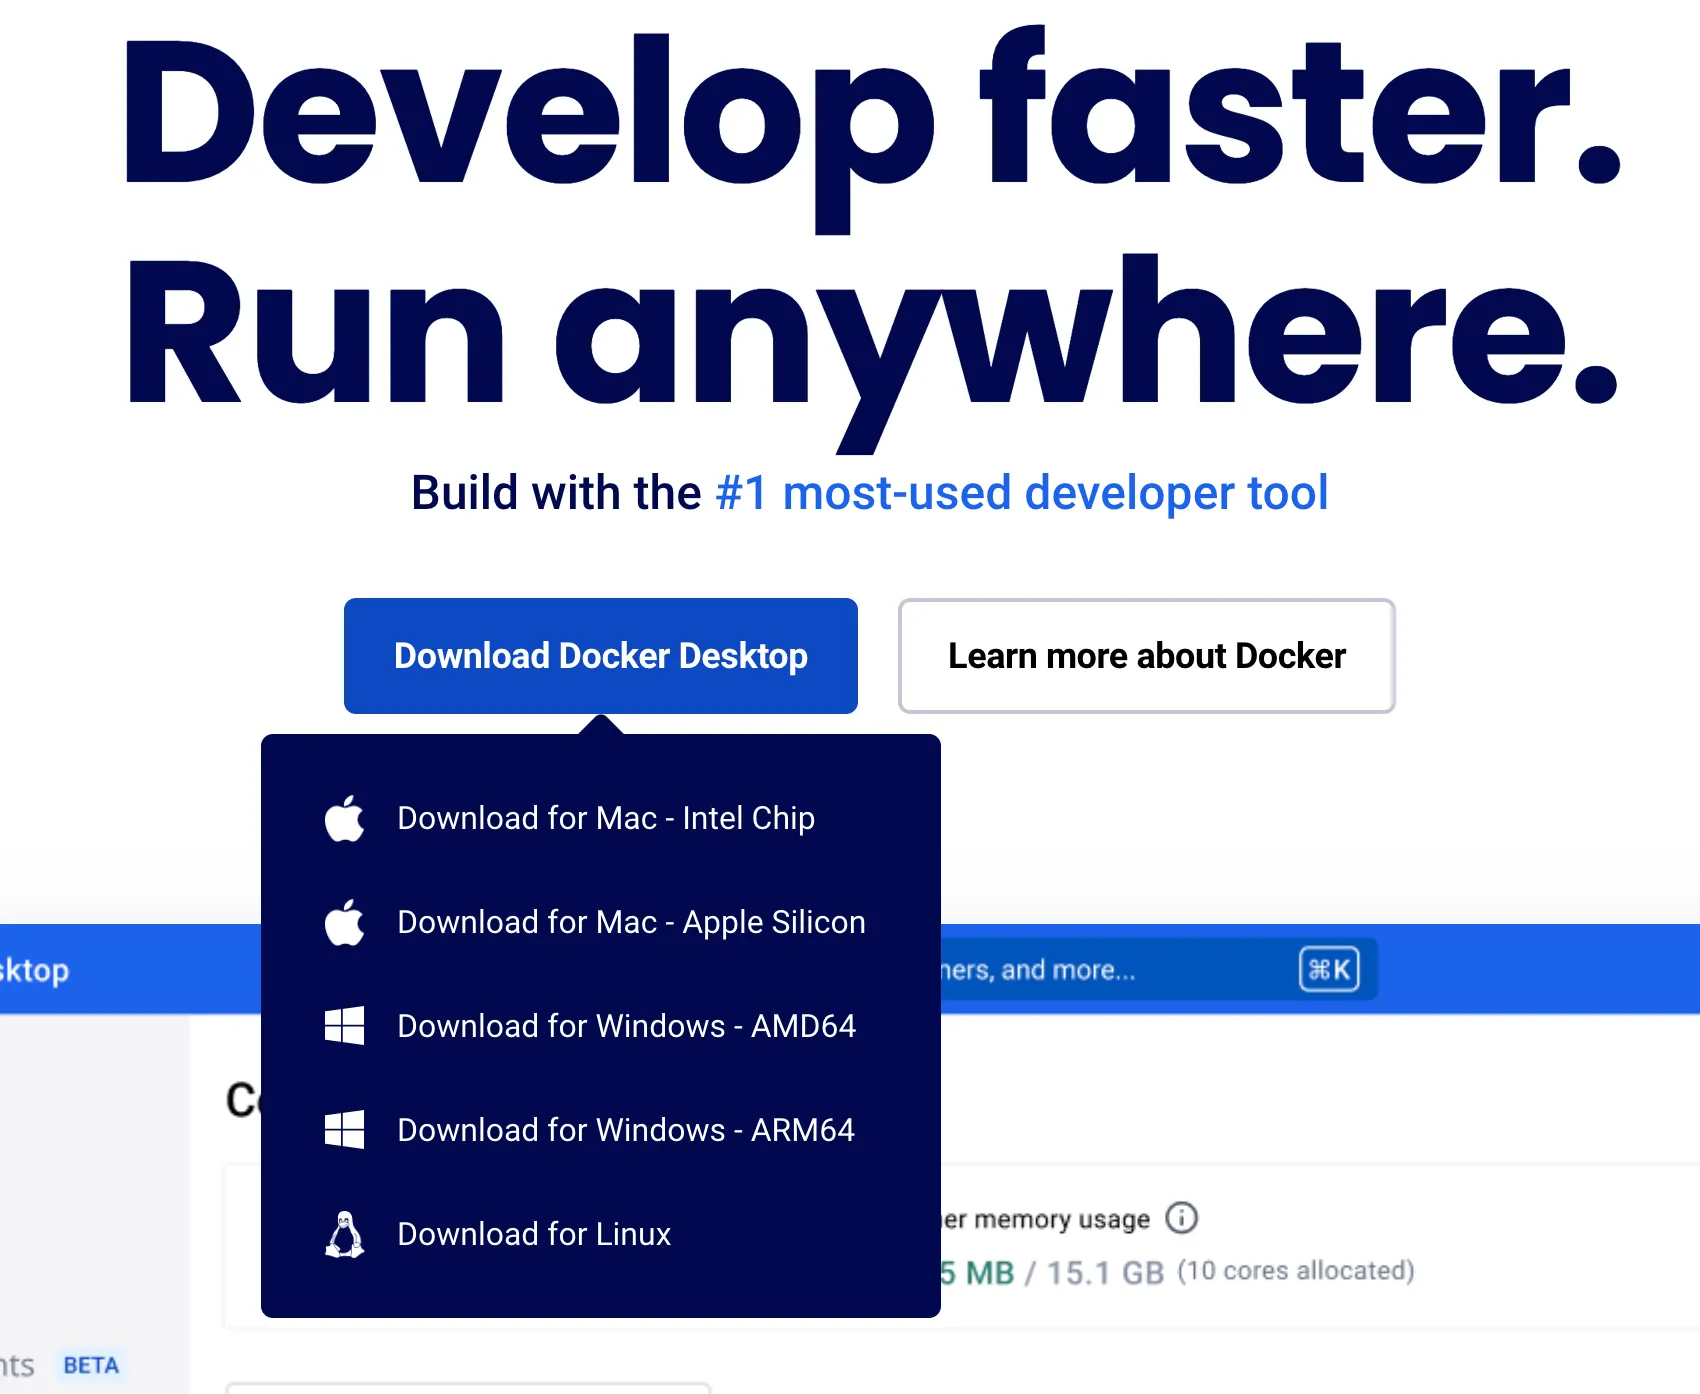Focus the search field in blue header
This screenshot has height=1394, width=1700.
[1100, 970]
